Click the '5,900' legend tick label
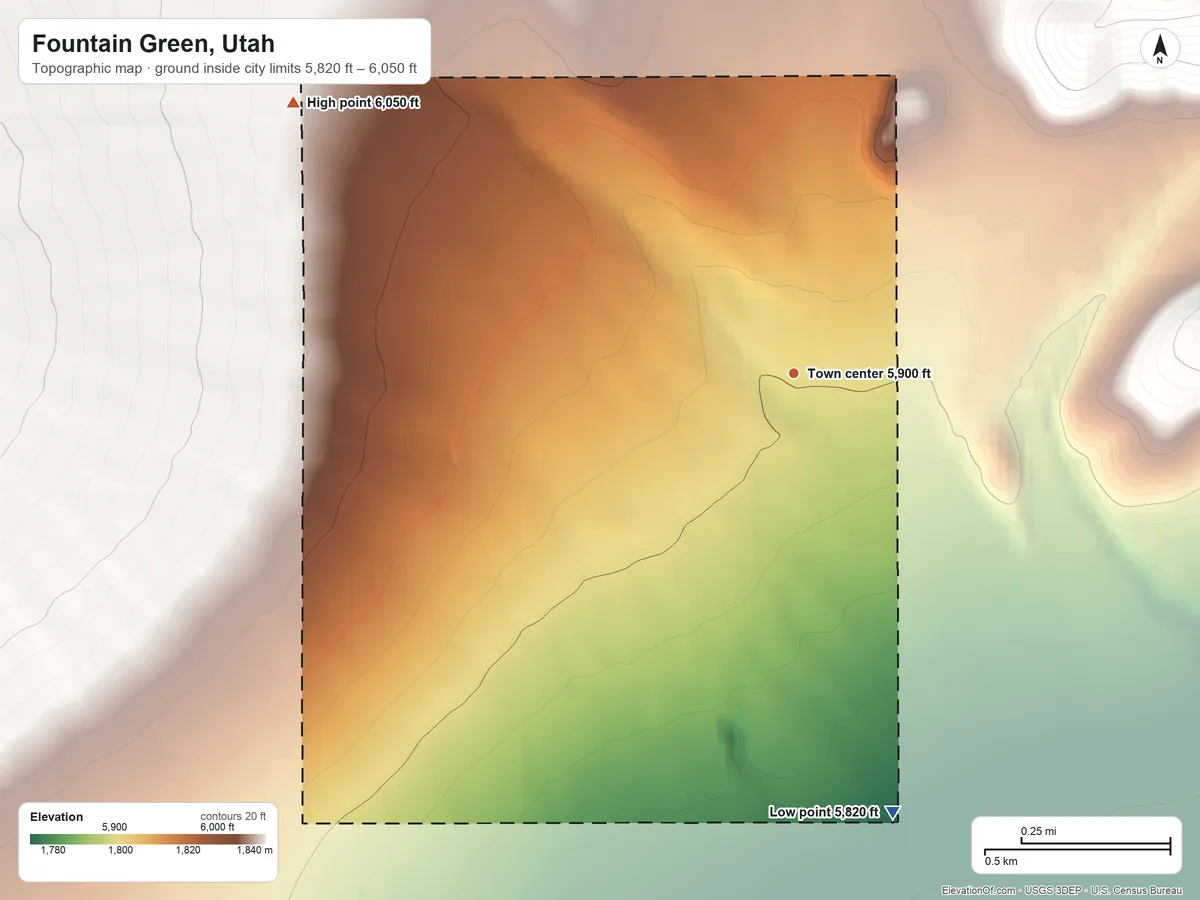This screenshot has width=1200, height=900. [x=114, y=827]
